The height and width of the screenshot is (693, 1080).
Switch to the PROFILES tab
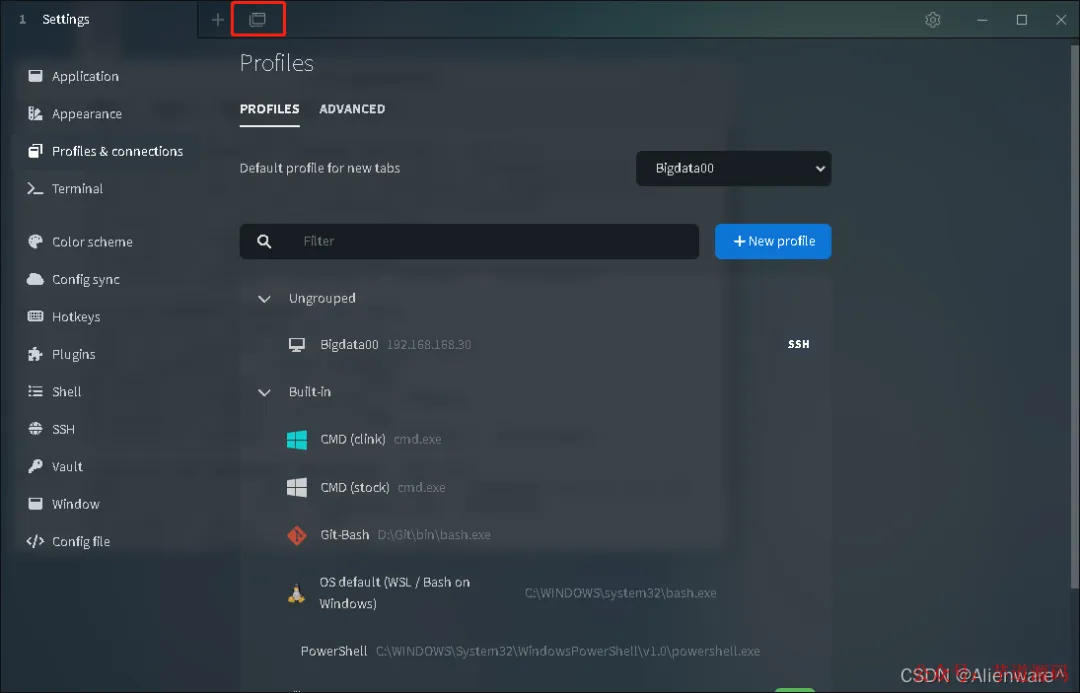(x=269, y=109)
